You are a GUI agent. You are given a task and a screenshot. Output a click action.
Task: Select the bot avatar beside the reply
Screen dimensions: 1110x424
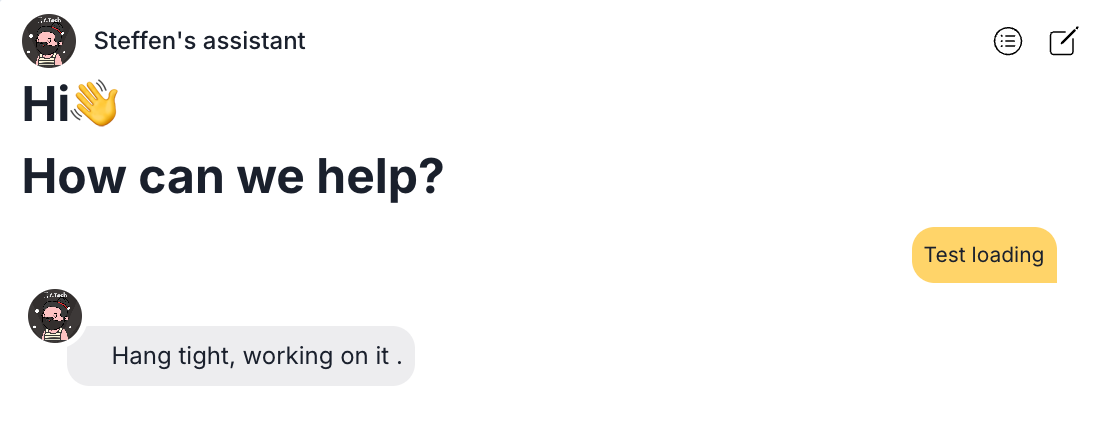pos(55,316)
